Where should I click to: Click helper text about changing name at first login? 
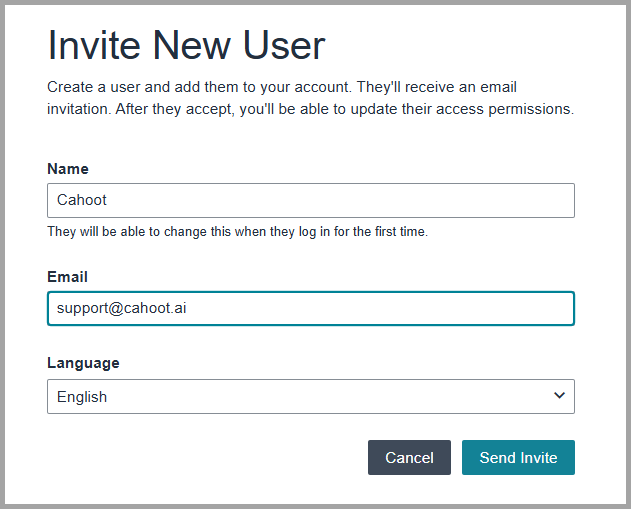(x=237, y=232)
